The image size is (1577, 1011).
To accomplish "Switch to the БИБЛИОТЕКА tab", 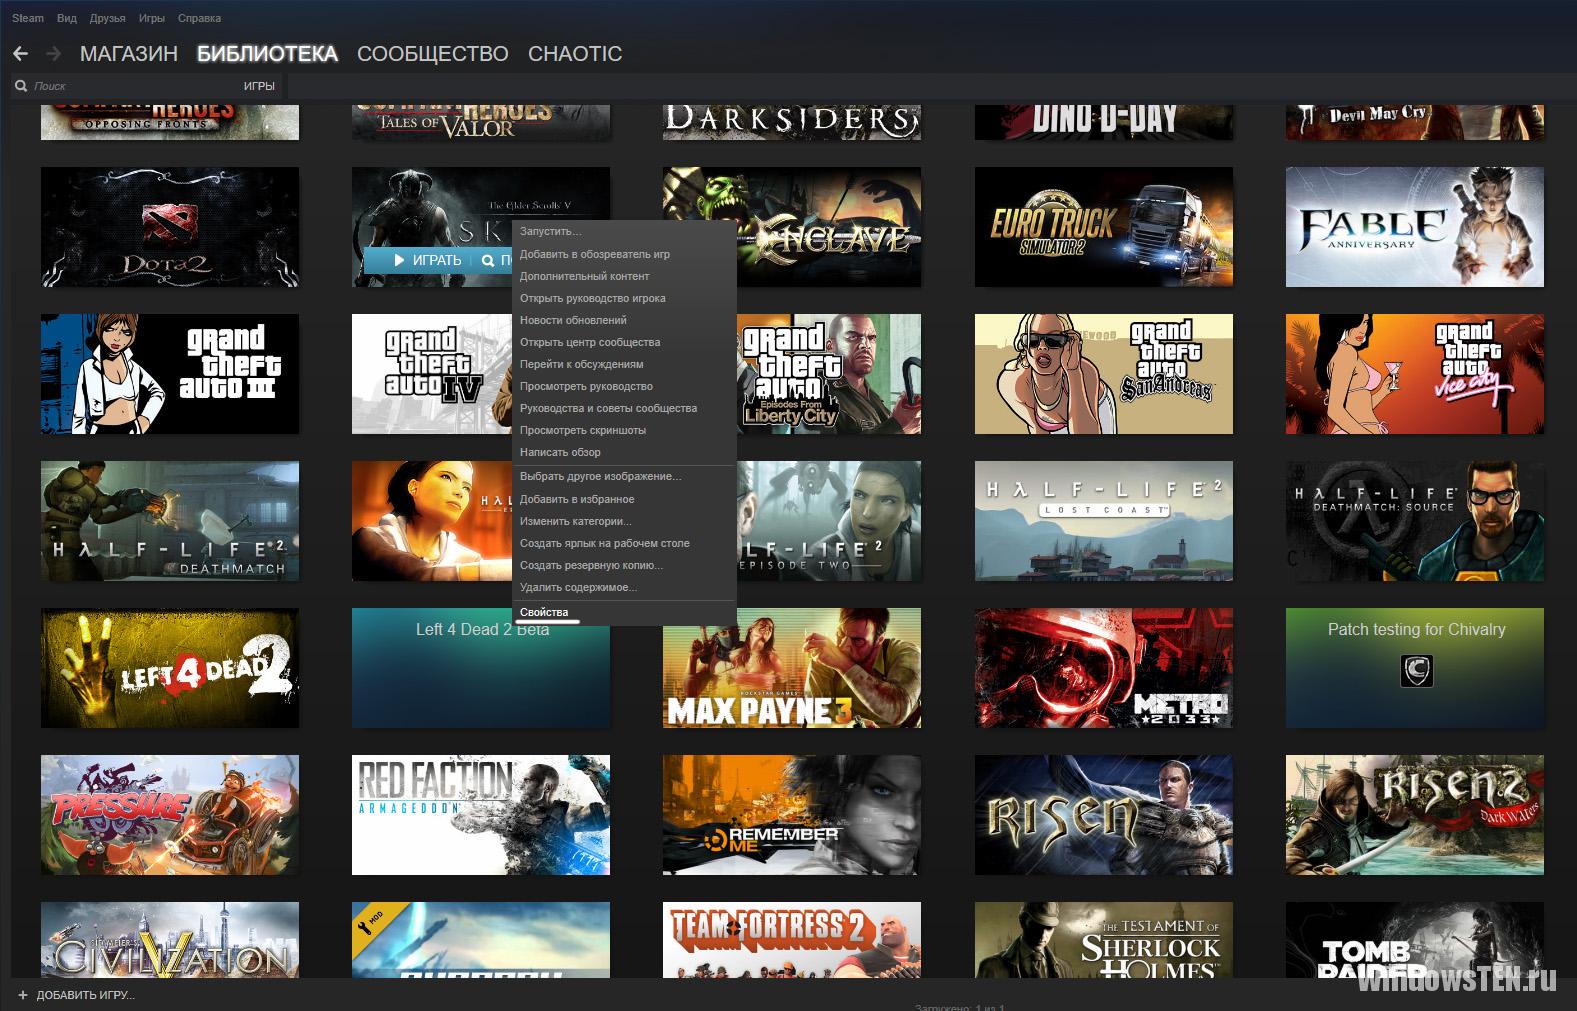I will pos(267,54).
